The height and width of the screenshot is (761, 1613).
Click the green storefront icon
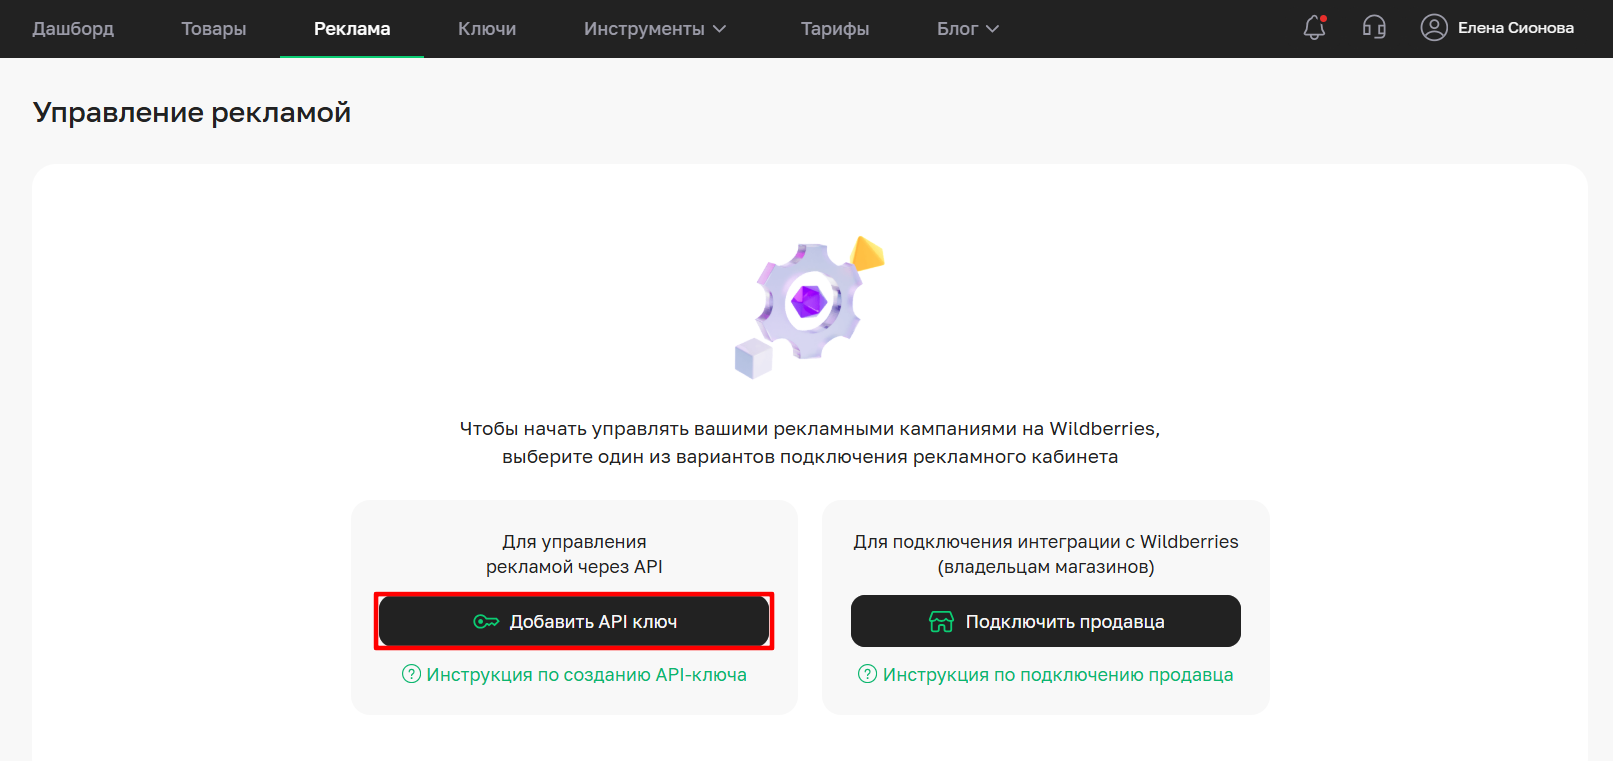click(x=941, y=622)
